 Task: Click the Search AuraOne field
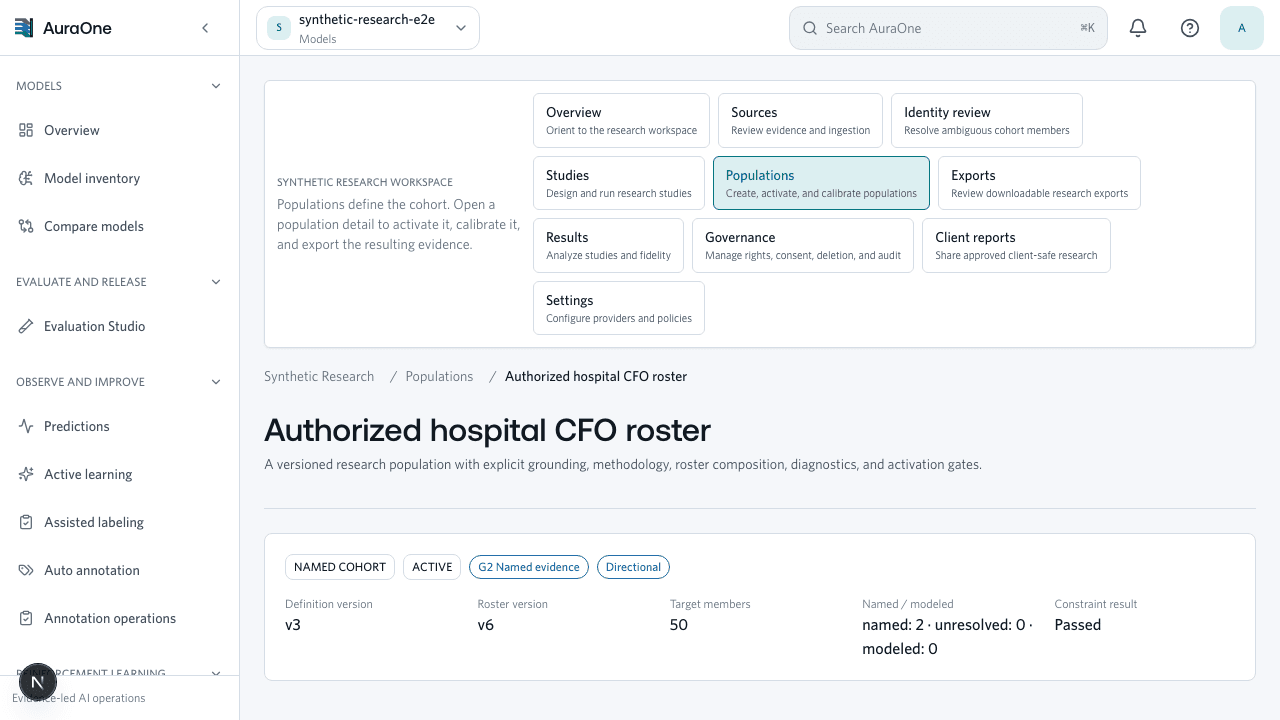coord(948,28)
